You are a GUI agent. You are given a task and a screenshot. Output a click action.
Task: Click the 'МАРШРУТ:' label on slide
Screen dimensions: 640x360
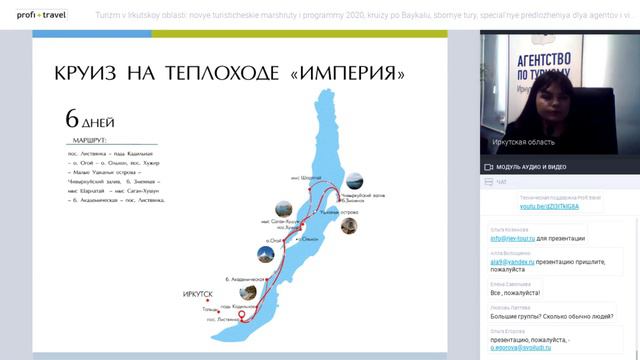pos(89,140)
